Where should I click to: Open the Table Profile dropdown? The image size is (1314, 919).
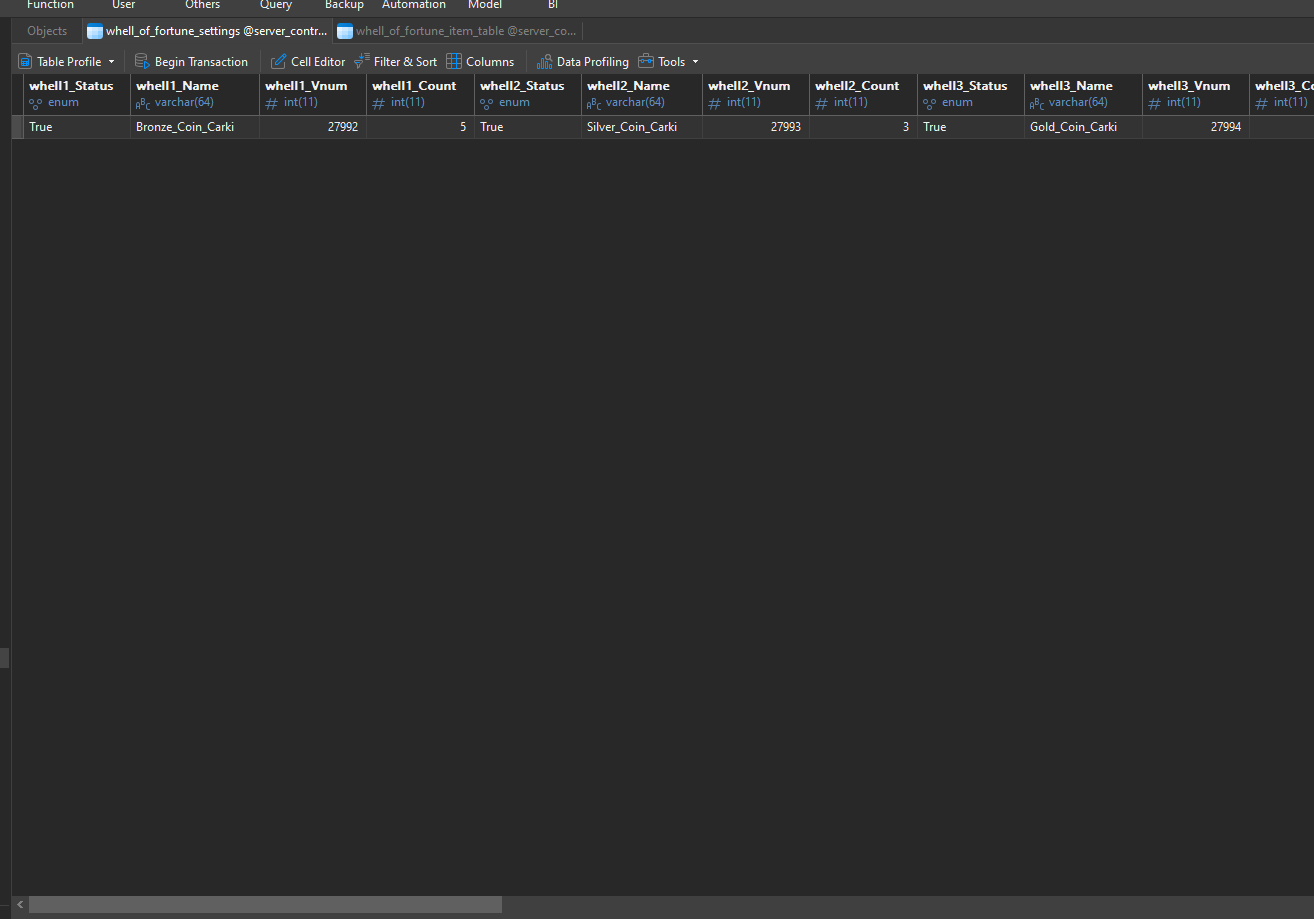click(66, 62)
